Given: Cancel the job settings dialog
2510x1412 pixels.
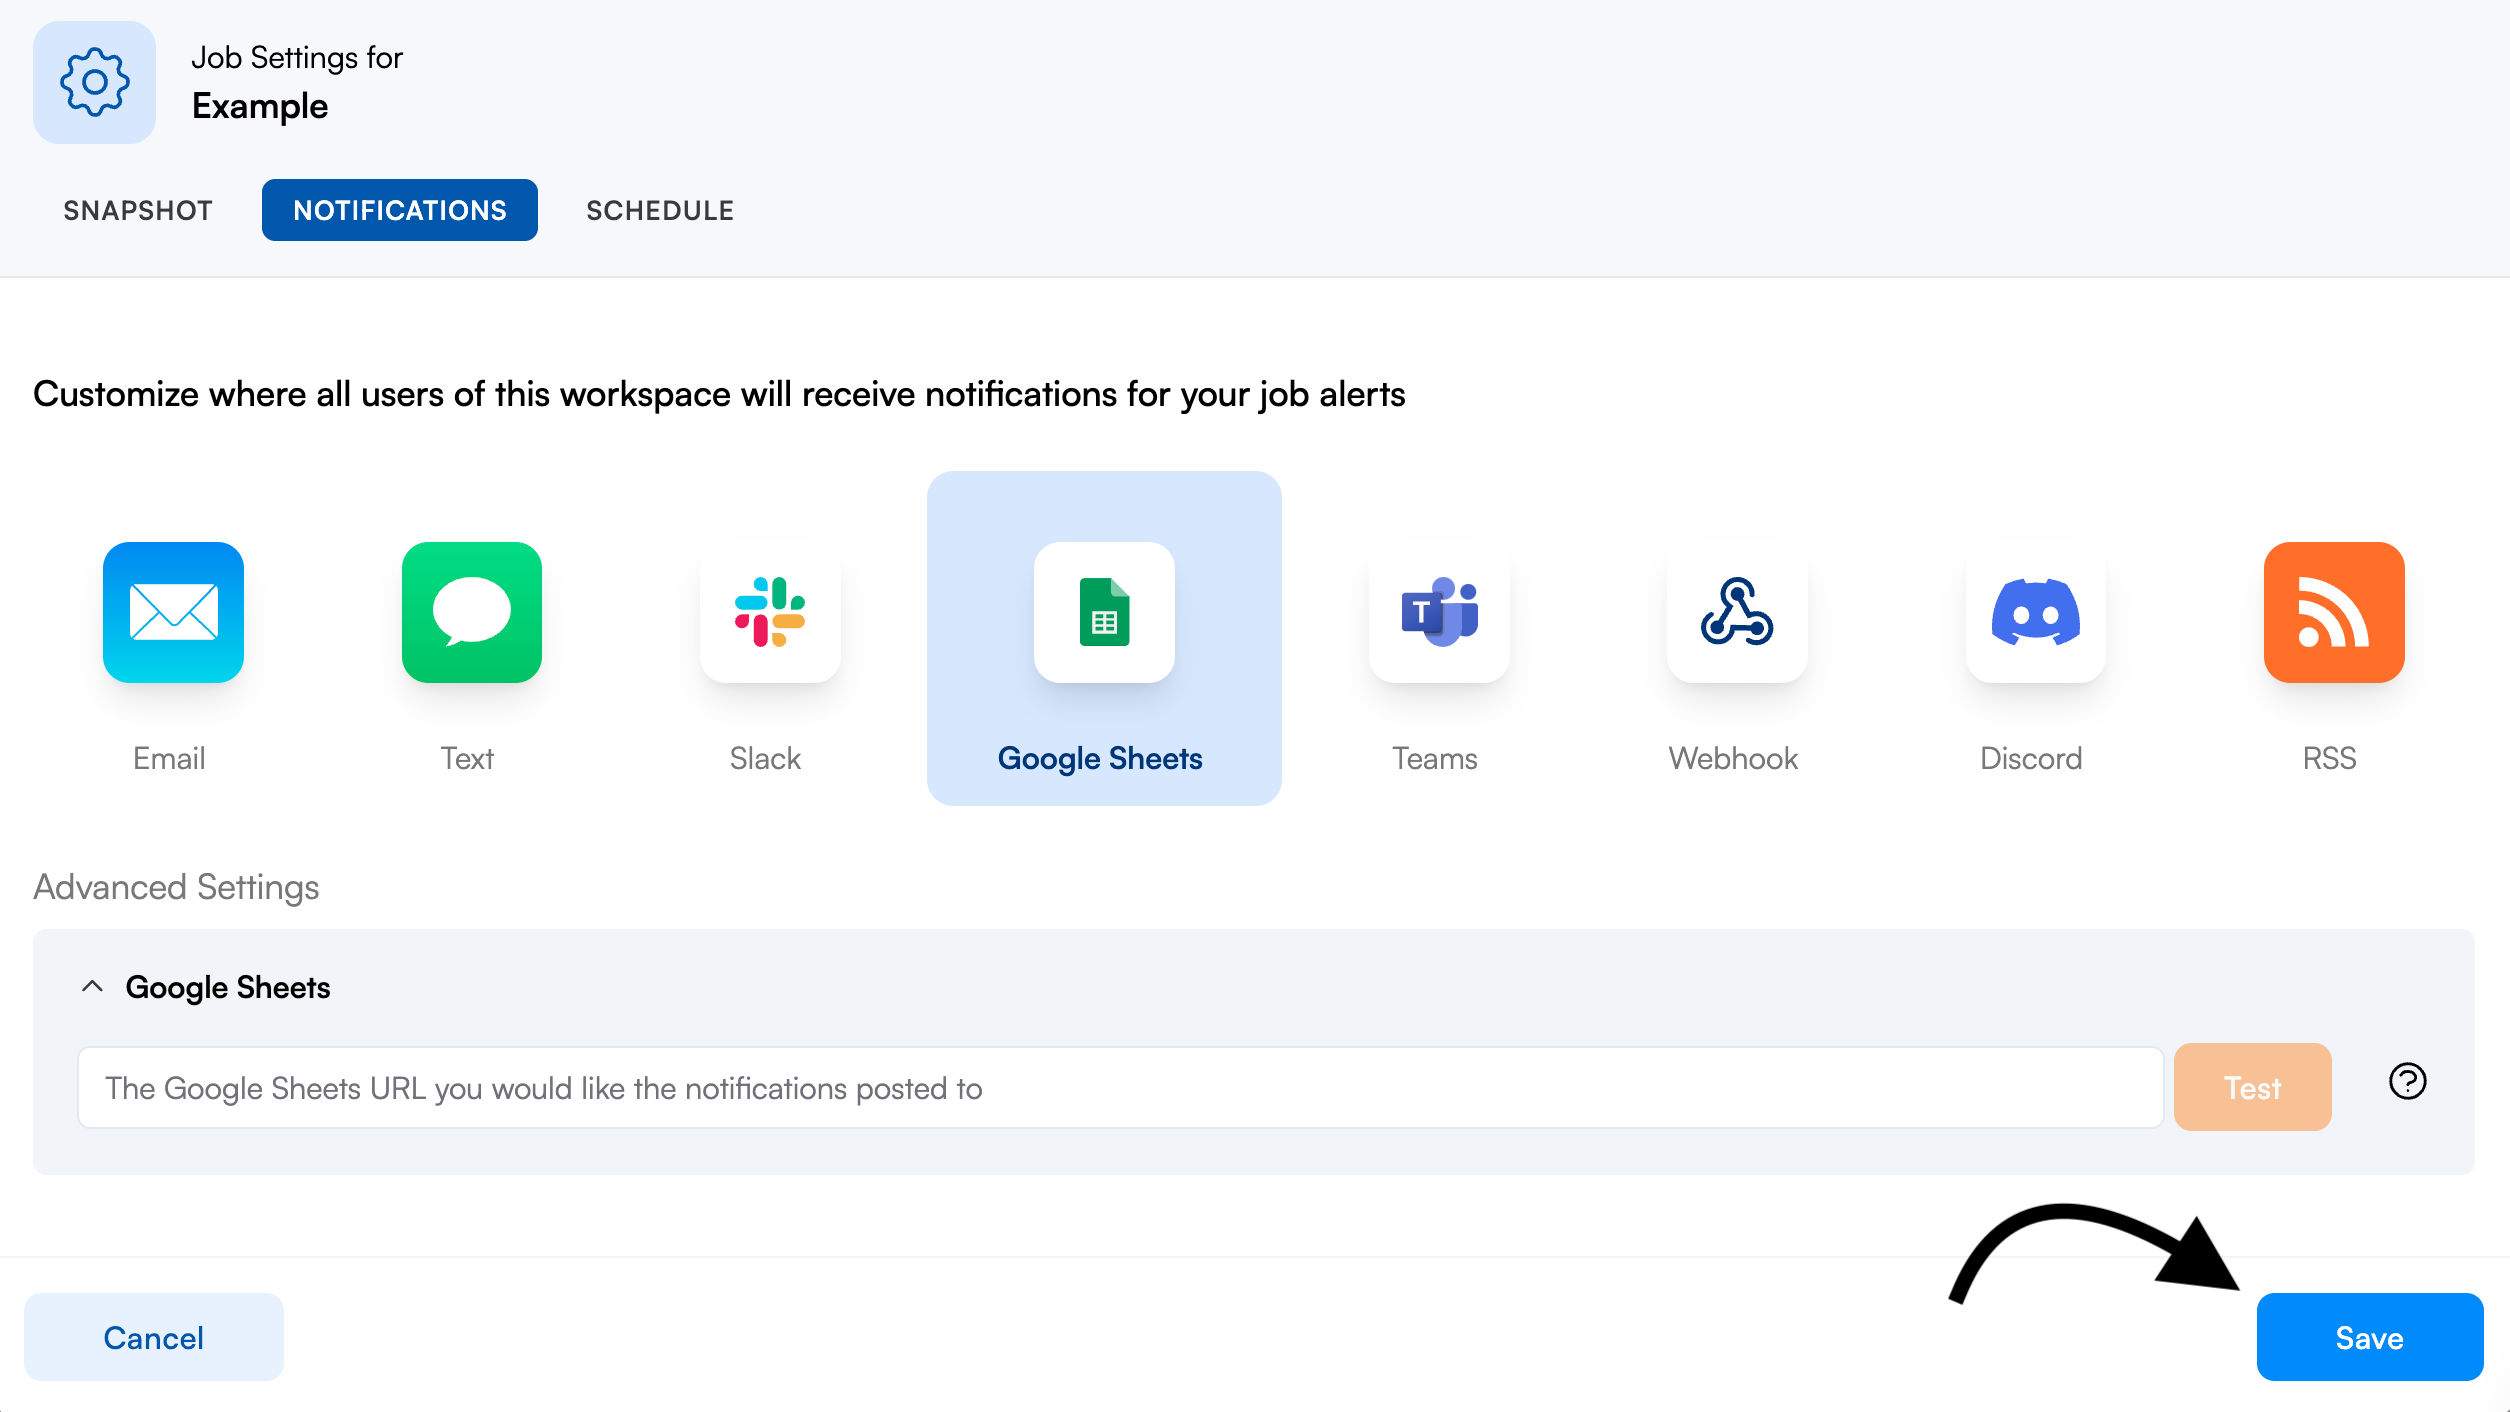Looking at the screenshot, I should pos(154,1337).
